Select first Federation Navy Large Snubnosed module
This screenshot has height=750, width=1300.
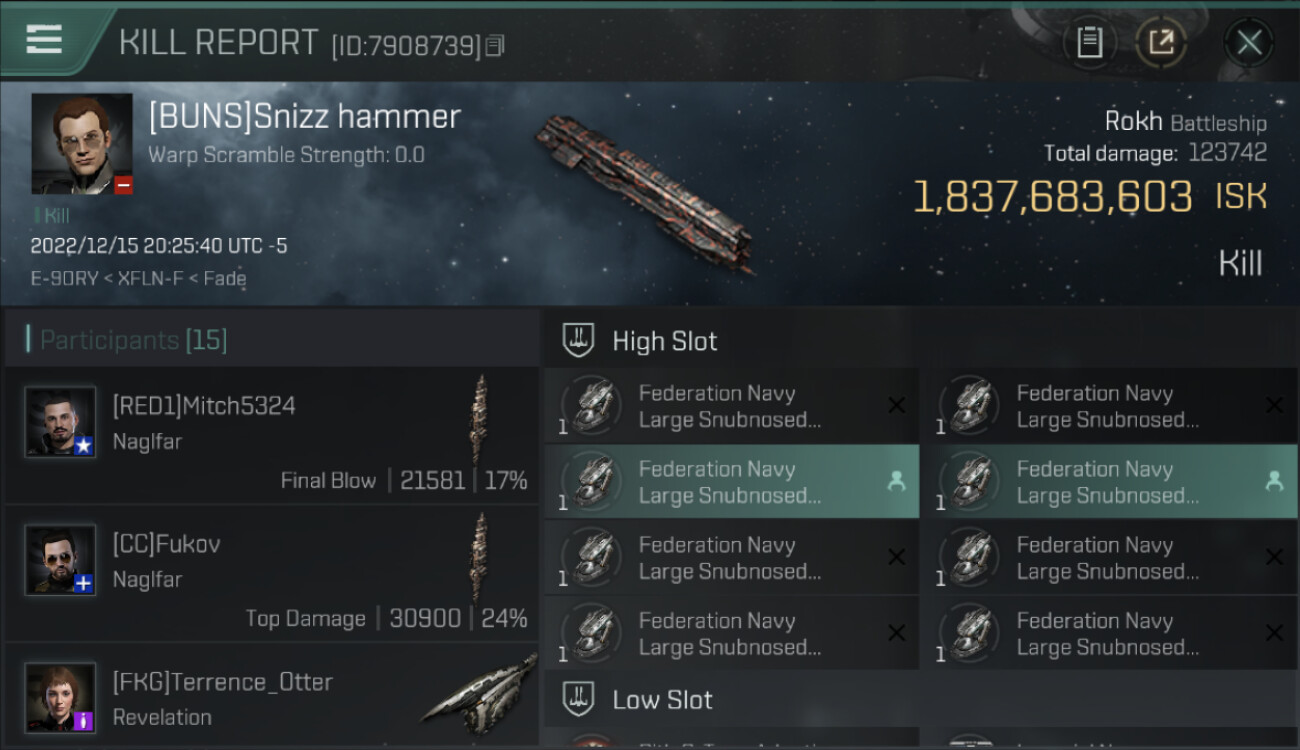click(731, 406)
